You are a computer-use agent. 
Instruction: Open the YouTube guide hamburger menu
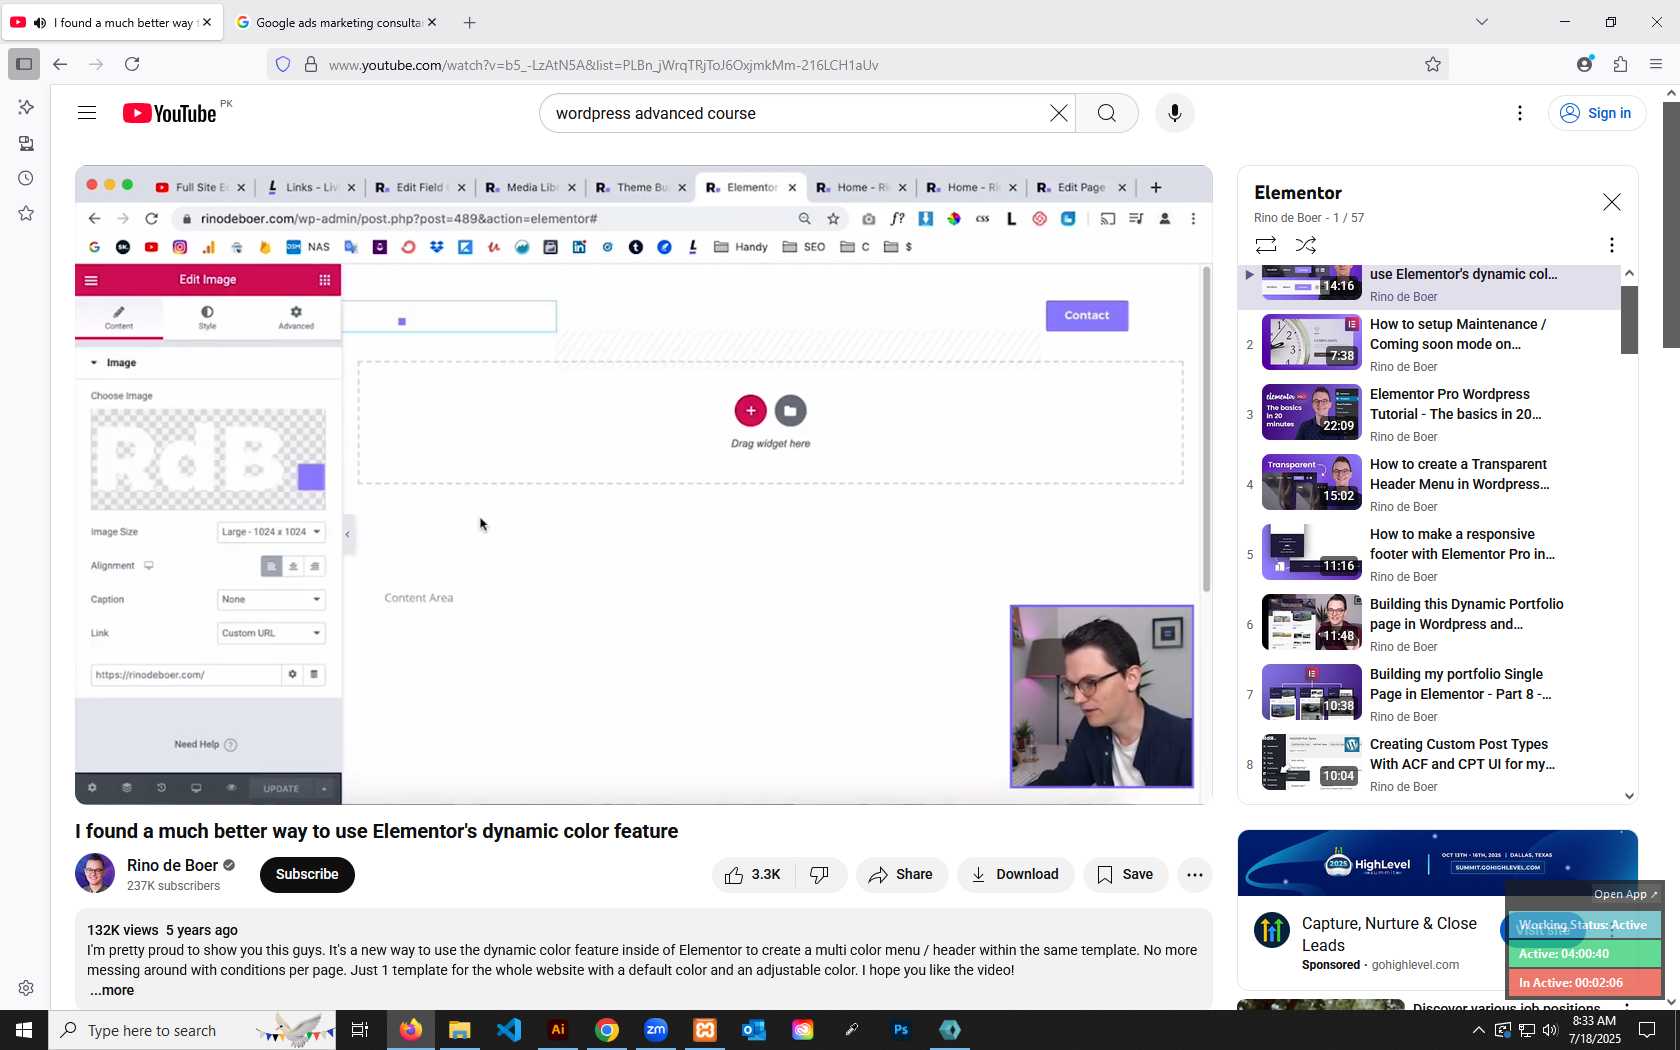pyautogui.click(x=87, y=113)
